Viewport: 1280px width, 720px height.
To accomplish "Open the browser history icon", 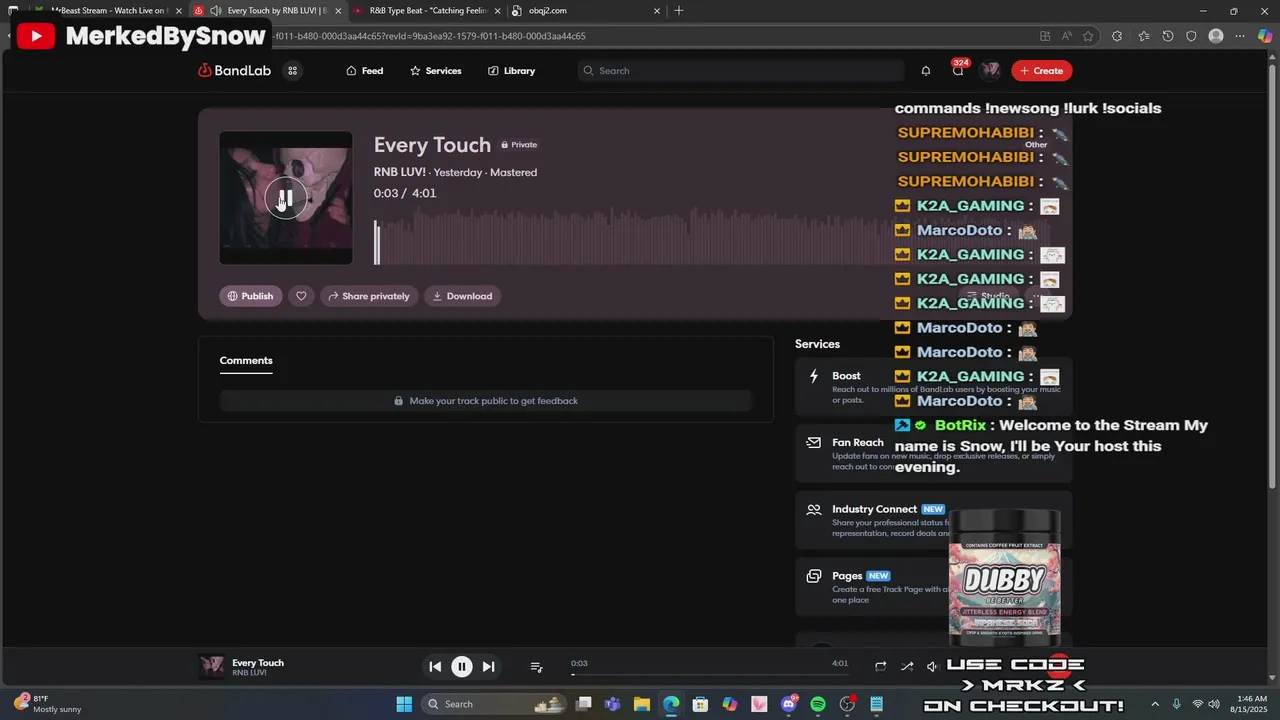I will (1167, 36).
